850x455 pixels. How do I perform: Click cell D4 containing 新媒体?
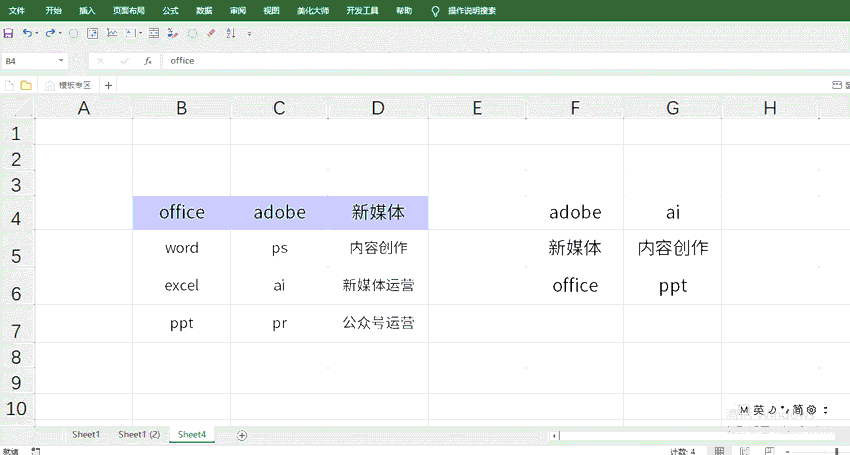[378, 213]
